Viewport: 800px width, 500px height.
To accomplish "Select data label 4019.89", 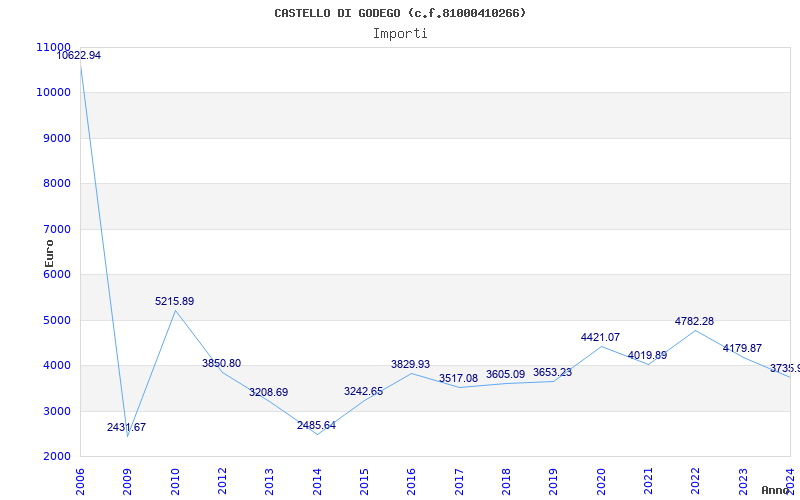I will point(647,356).
